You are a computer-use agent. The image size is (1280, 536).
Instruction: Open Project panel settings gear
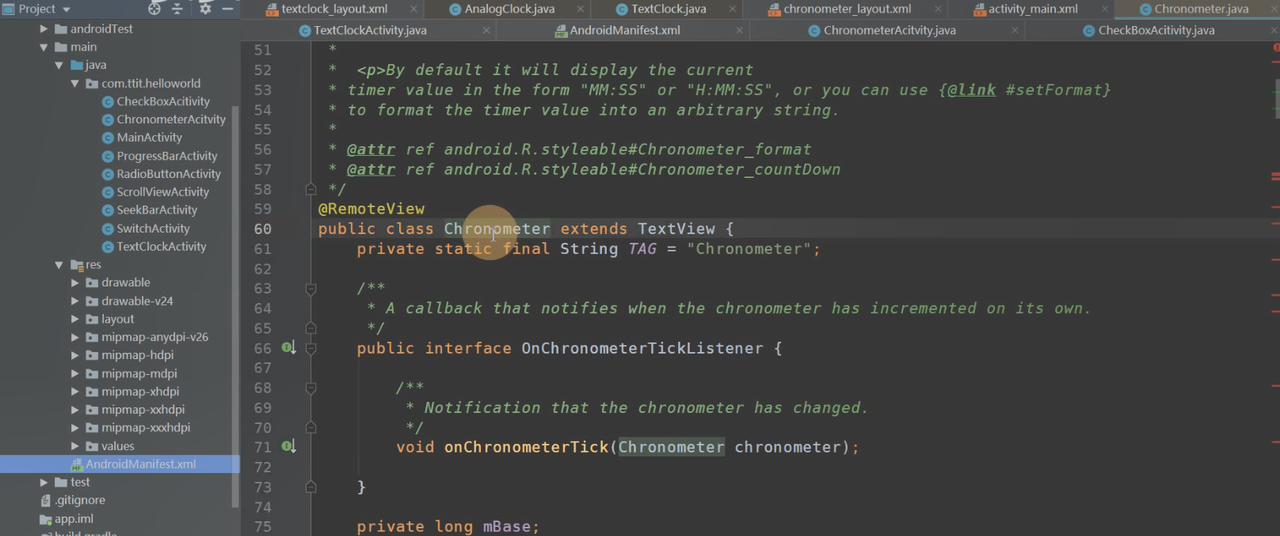[x=205, y=9]
